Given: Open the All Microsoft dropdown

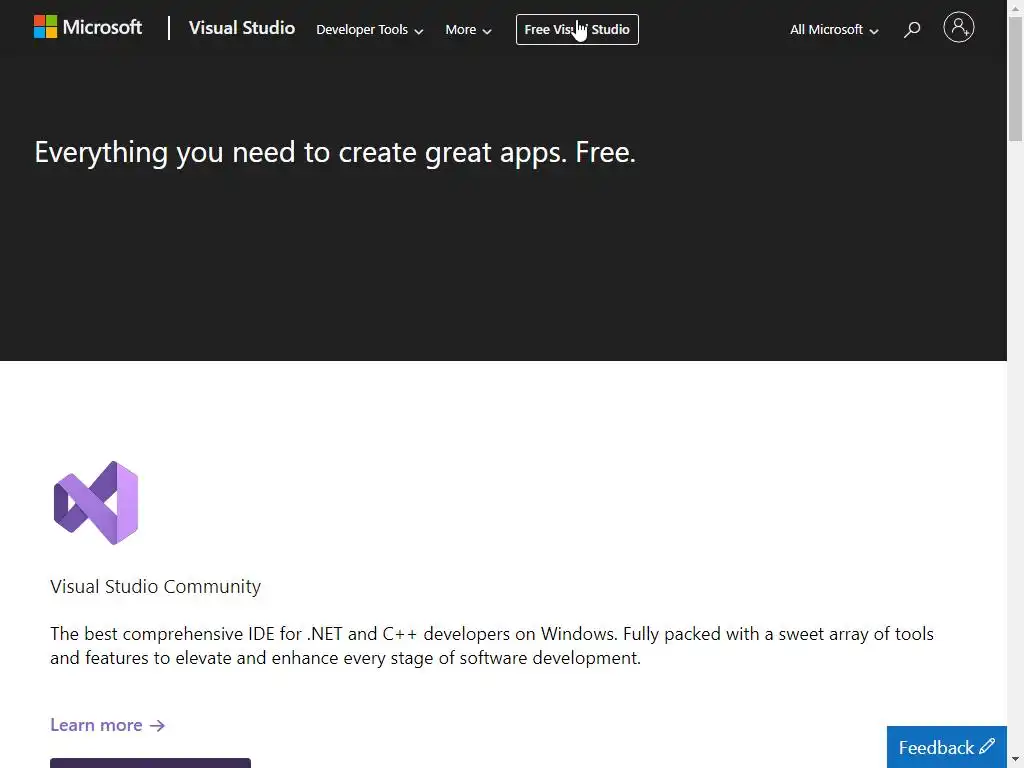Looking at the screenshot, I should [x=834, y=30].
